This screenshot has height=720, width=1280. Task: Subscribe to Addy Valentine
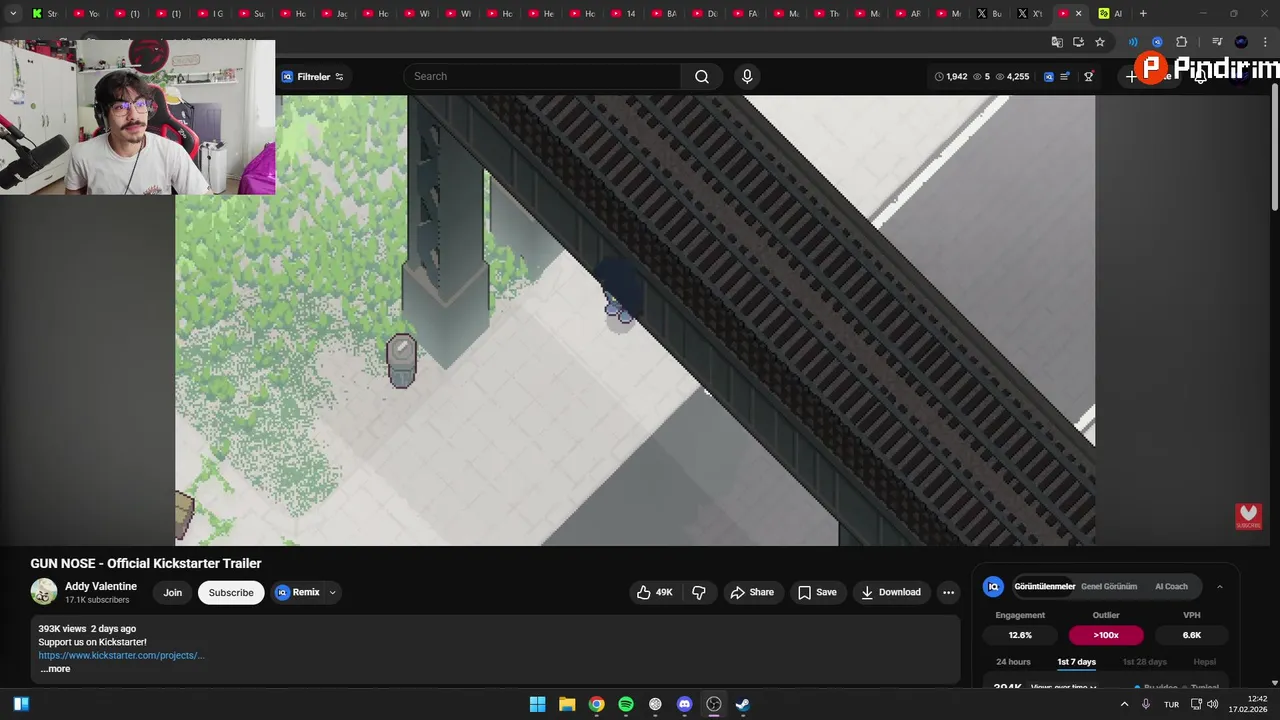231,592
